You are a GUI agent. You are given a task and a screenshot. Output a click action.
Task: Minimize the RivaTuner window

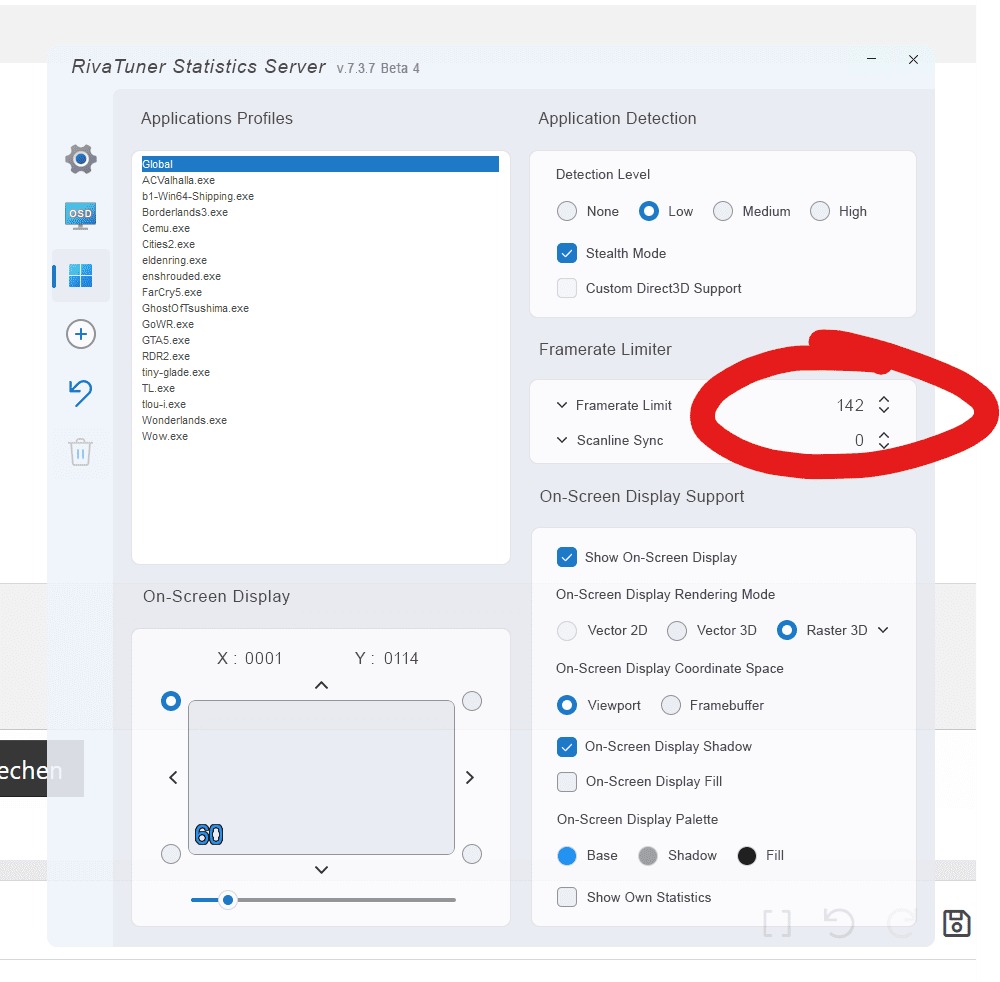pos(871,59)
